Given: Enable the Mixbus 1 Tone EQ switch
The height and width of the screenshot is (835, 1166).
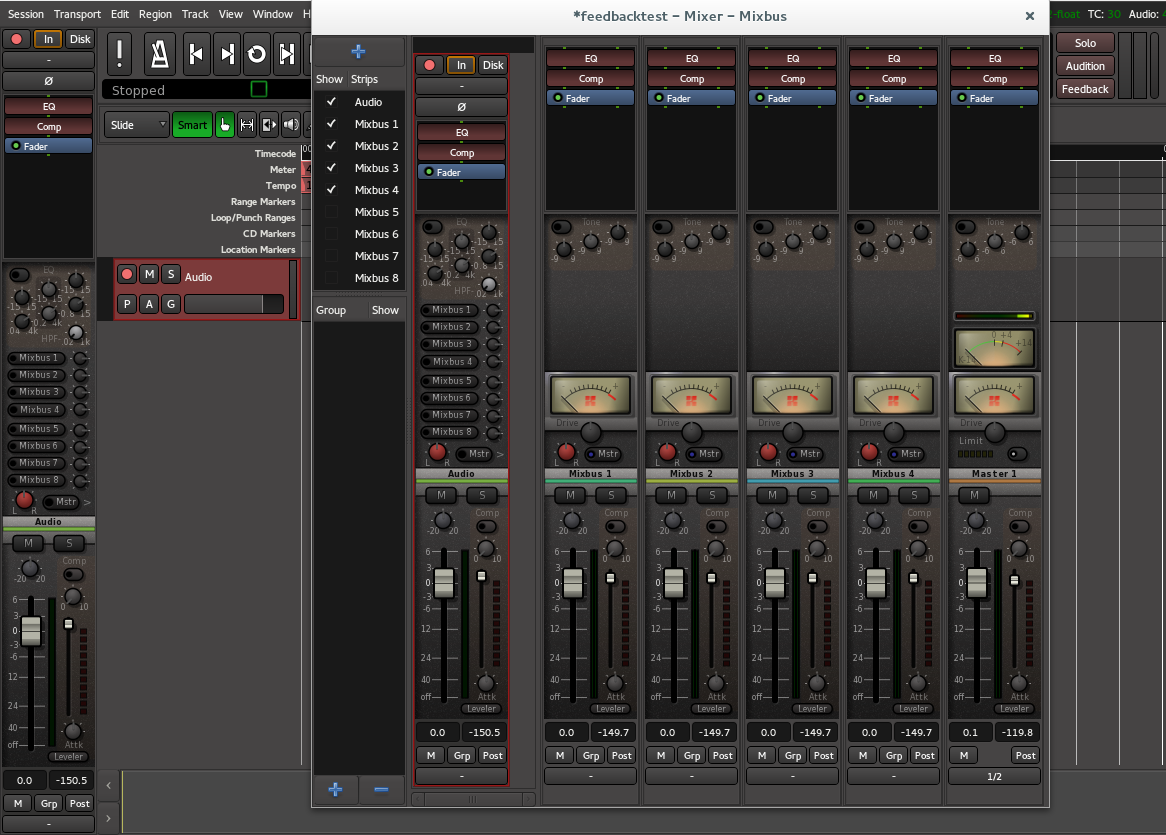Looking at the screenshot, I should (562, 227).
